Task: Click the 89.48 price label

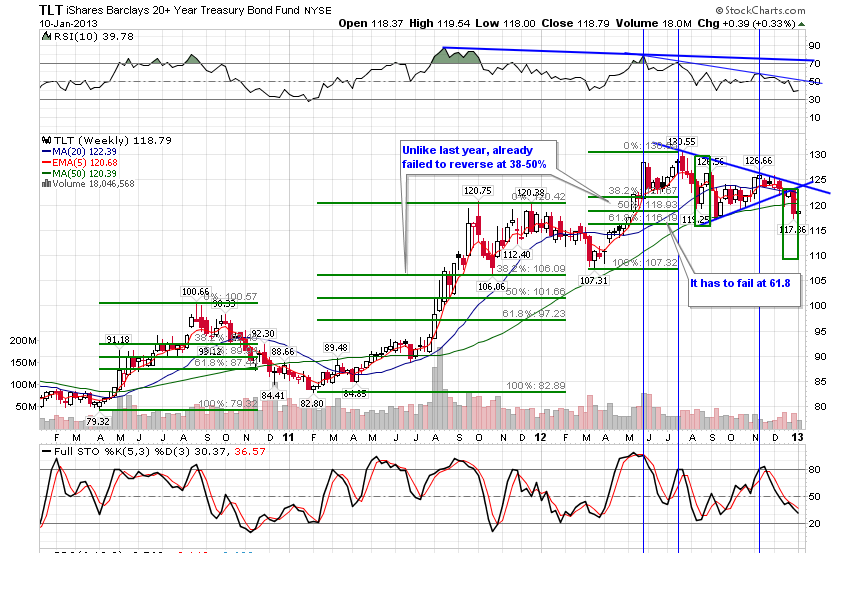Action: click(335, 347)
